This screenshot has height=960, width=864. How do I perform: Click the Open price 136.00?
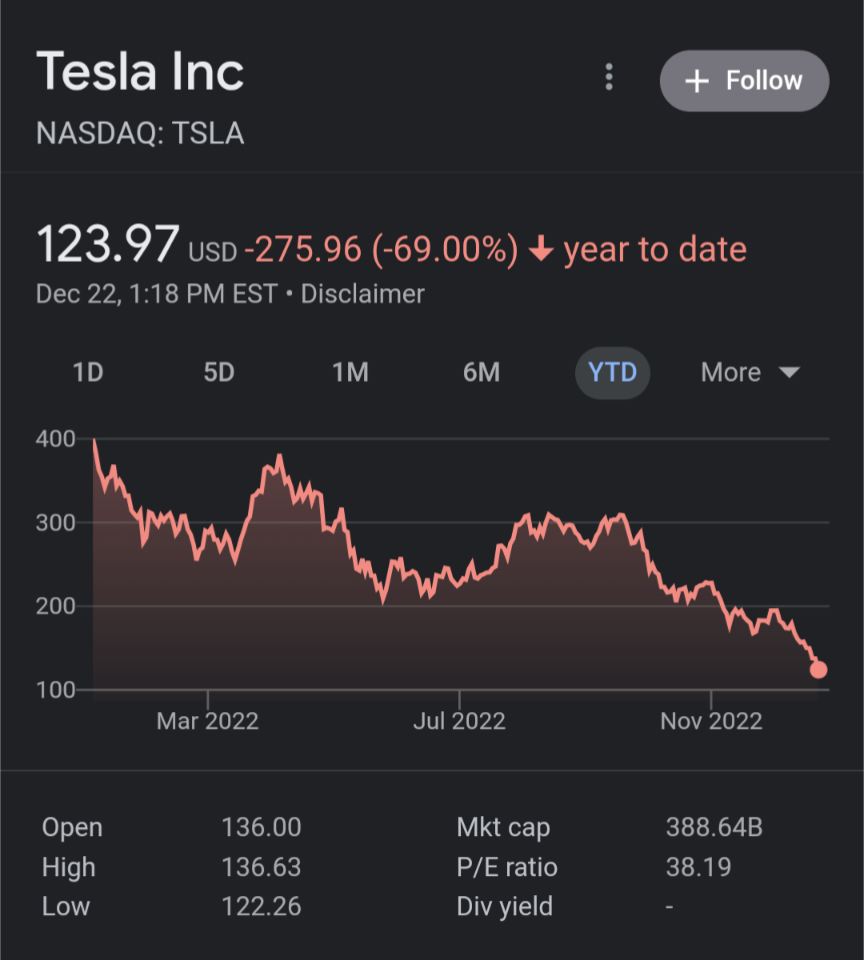[x=261, y=828]
